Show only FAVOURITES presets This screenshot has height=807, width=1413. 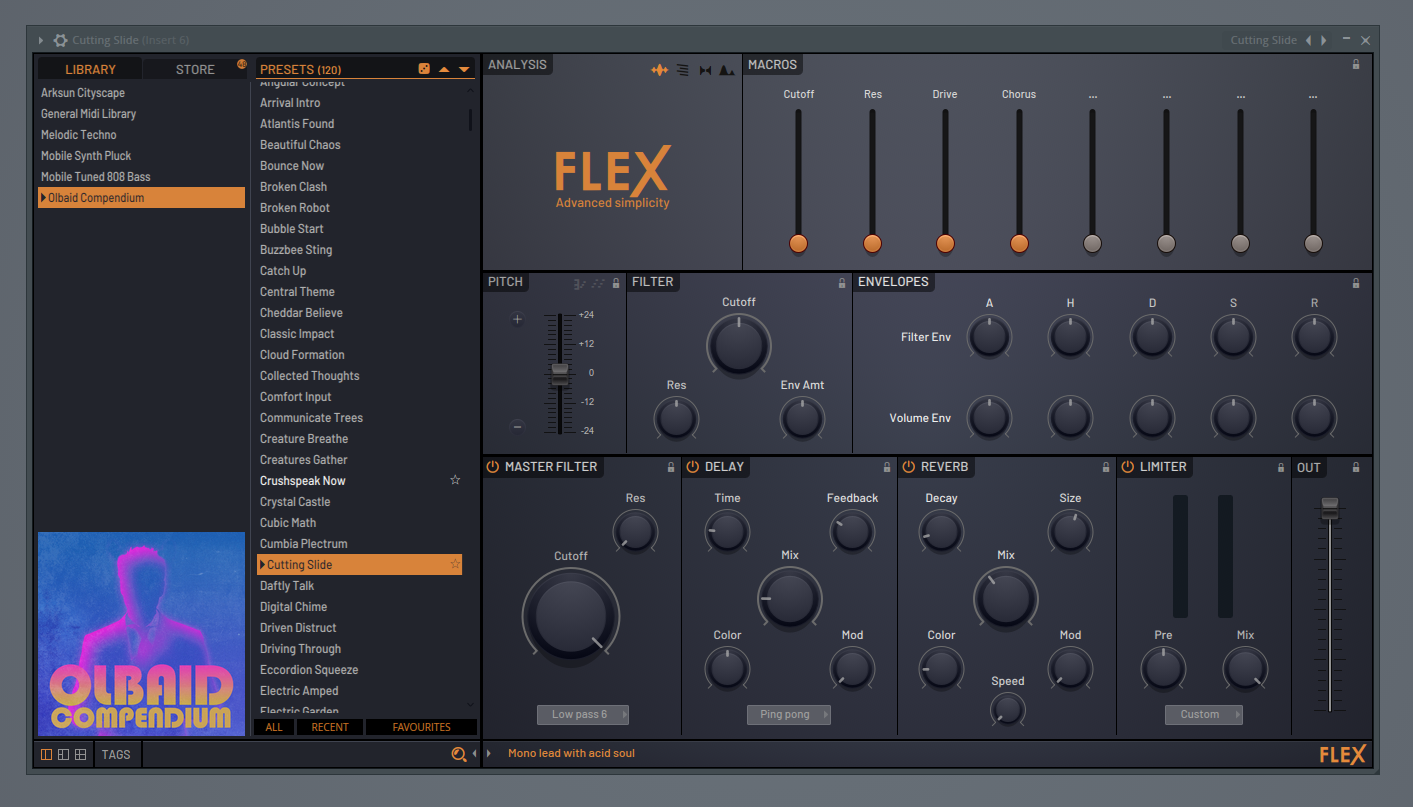click(x=421, y=727)
